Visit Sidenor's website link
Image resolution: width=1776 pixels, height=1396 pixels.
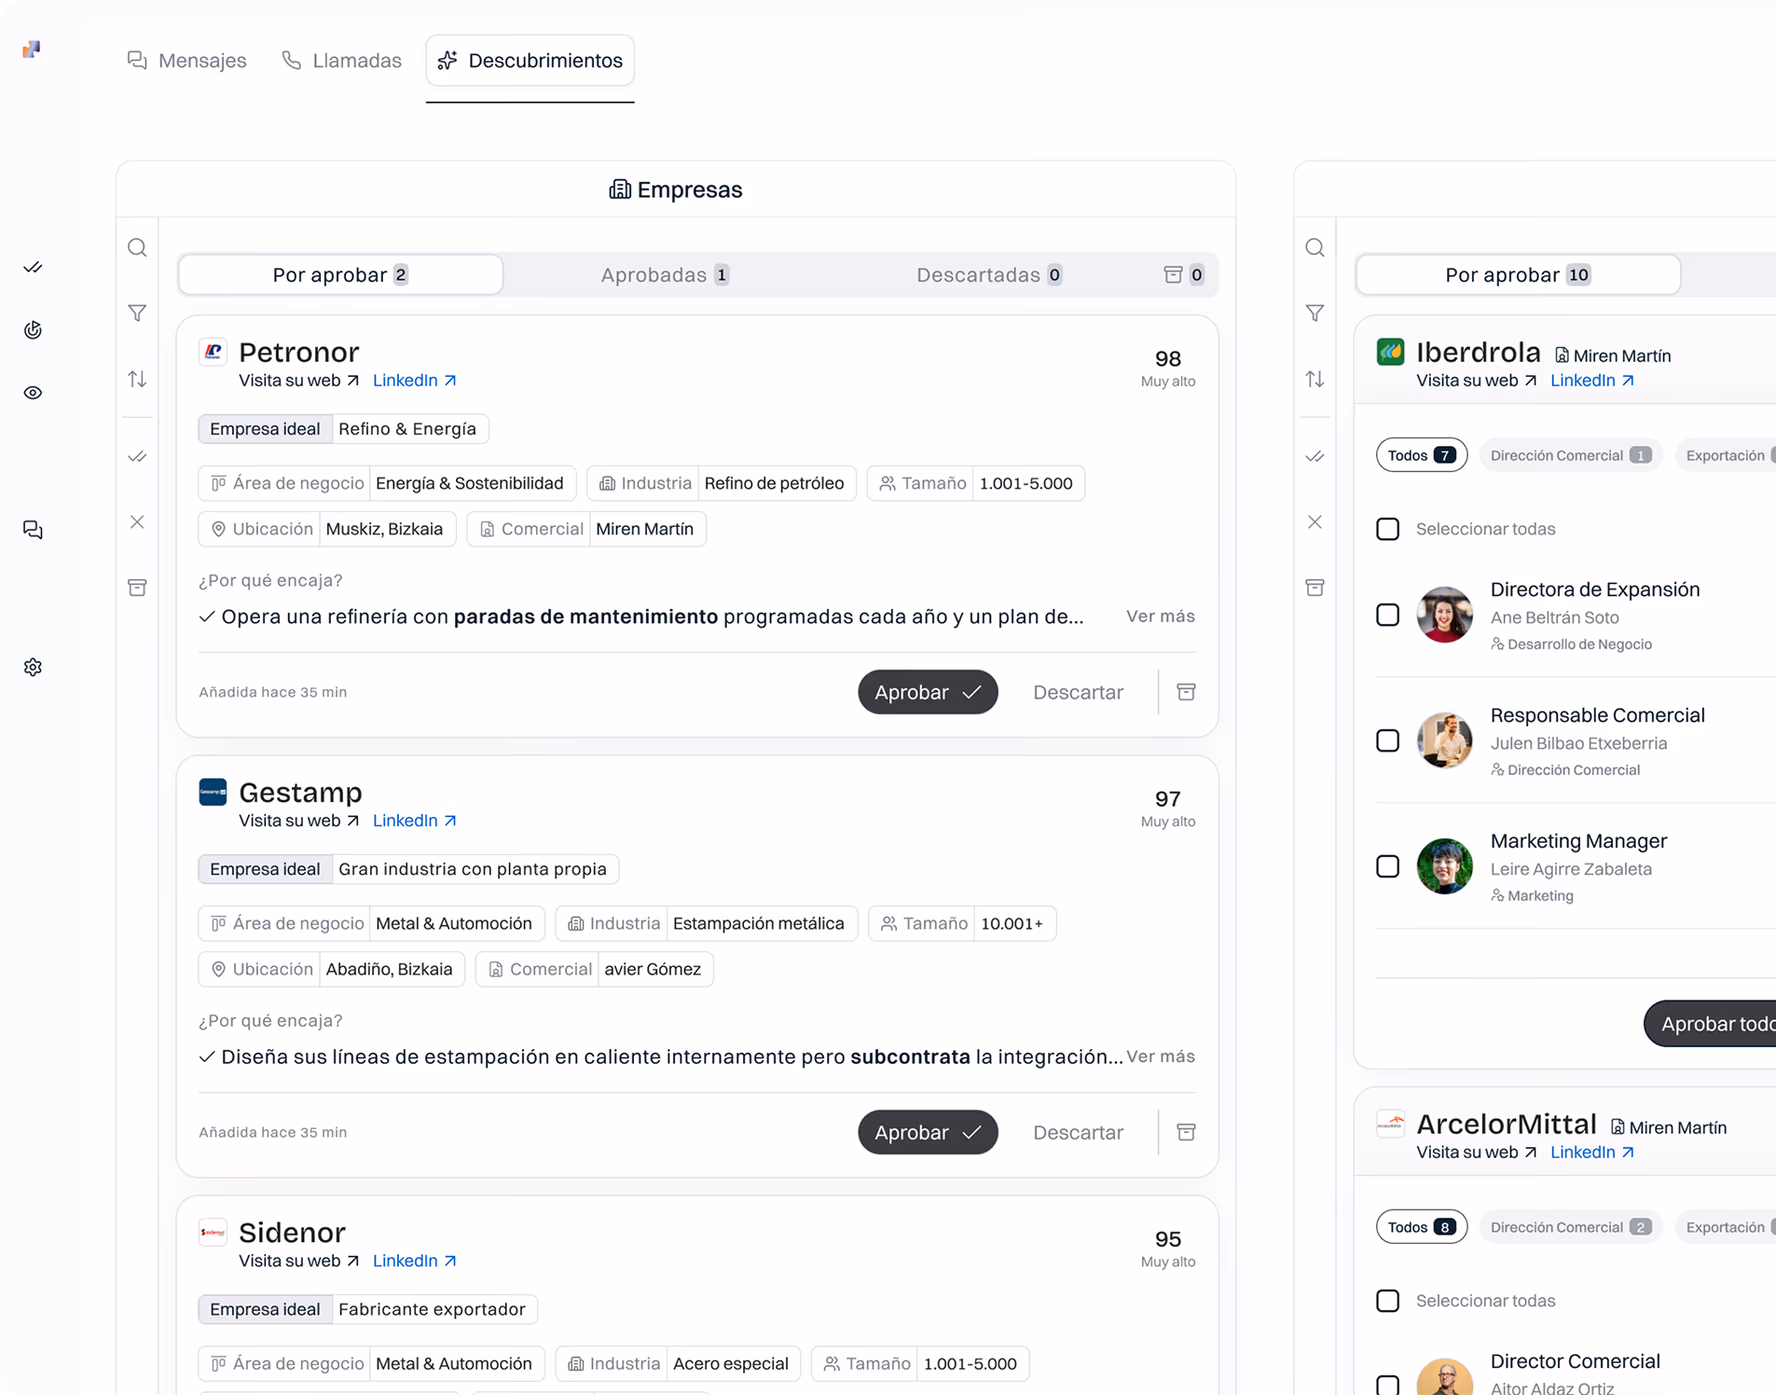pos(299,1261)
